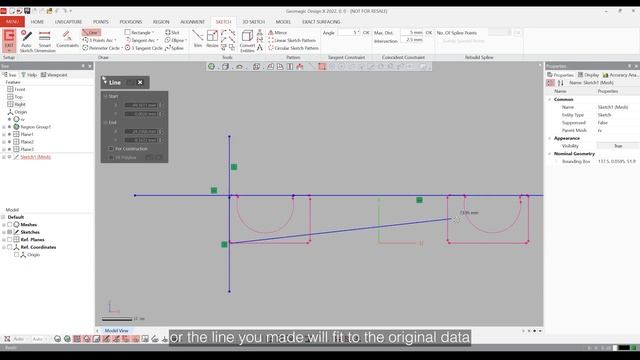Viewport: 640px width, 360px height.
Task: Click OK next to the Max. Dist. field
Action: click(429, 32)
